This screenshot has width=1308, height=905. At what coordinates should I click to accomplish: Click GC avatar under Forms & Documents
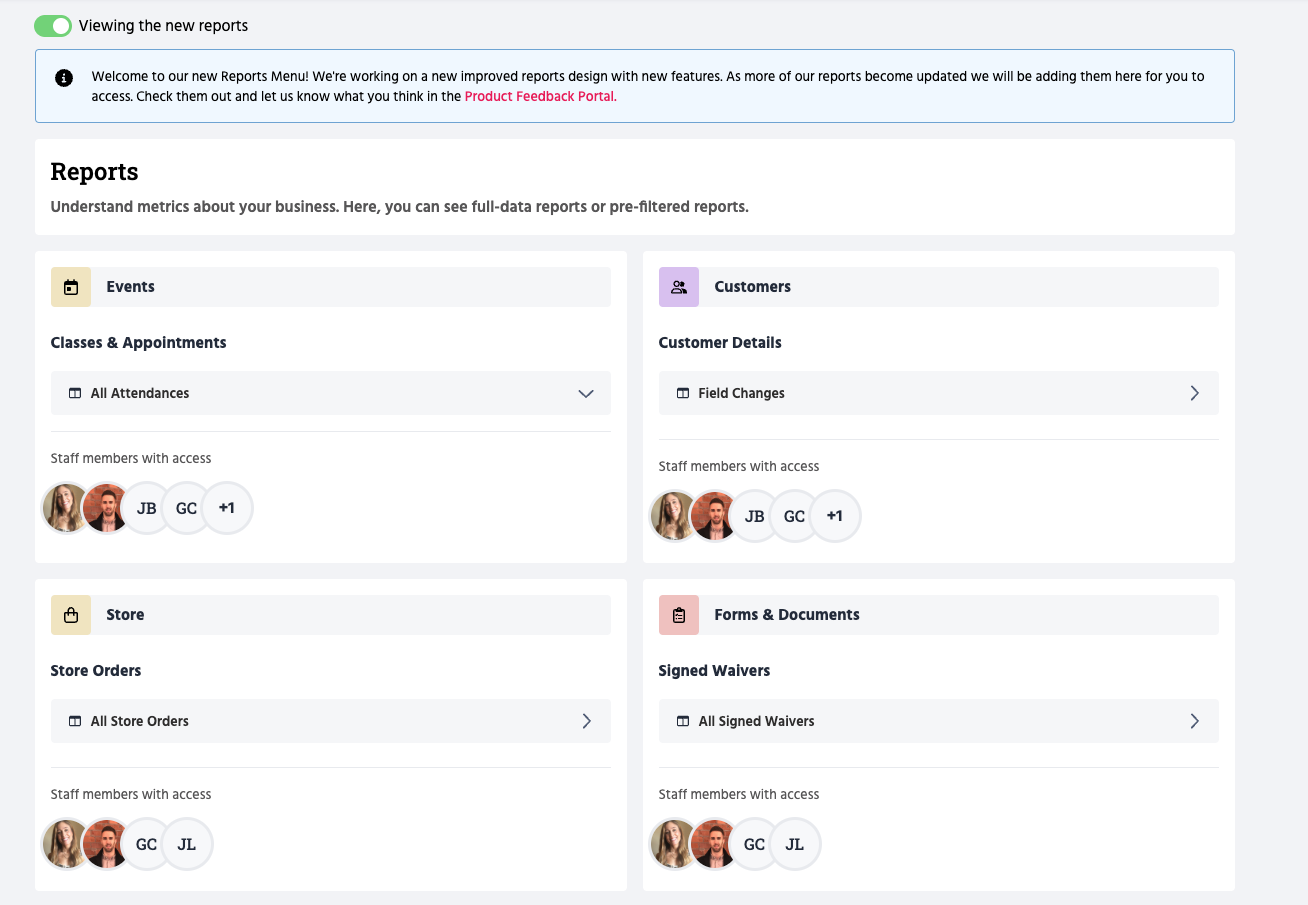tap(754, 844)
